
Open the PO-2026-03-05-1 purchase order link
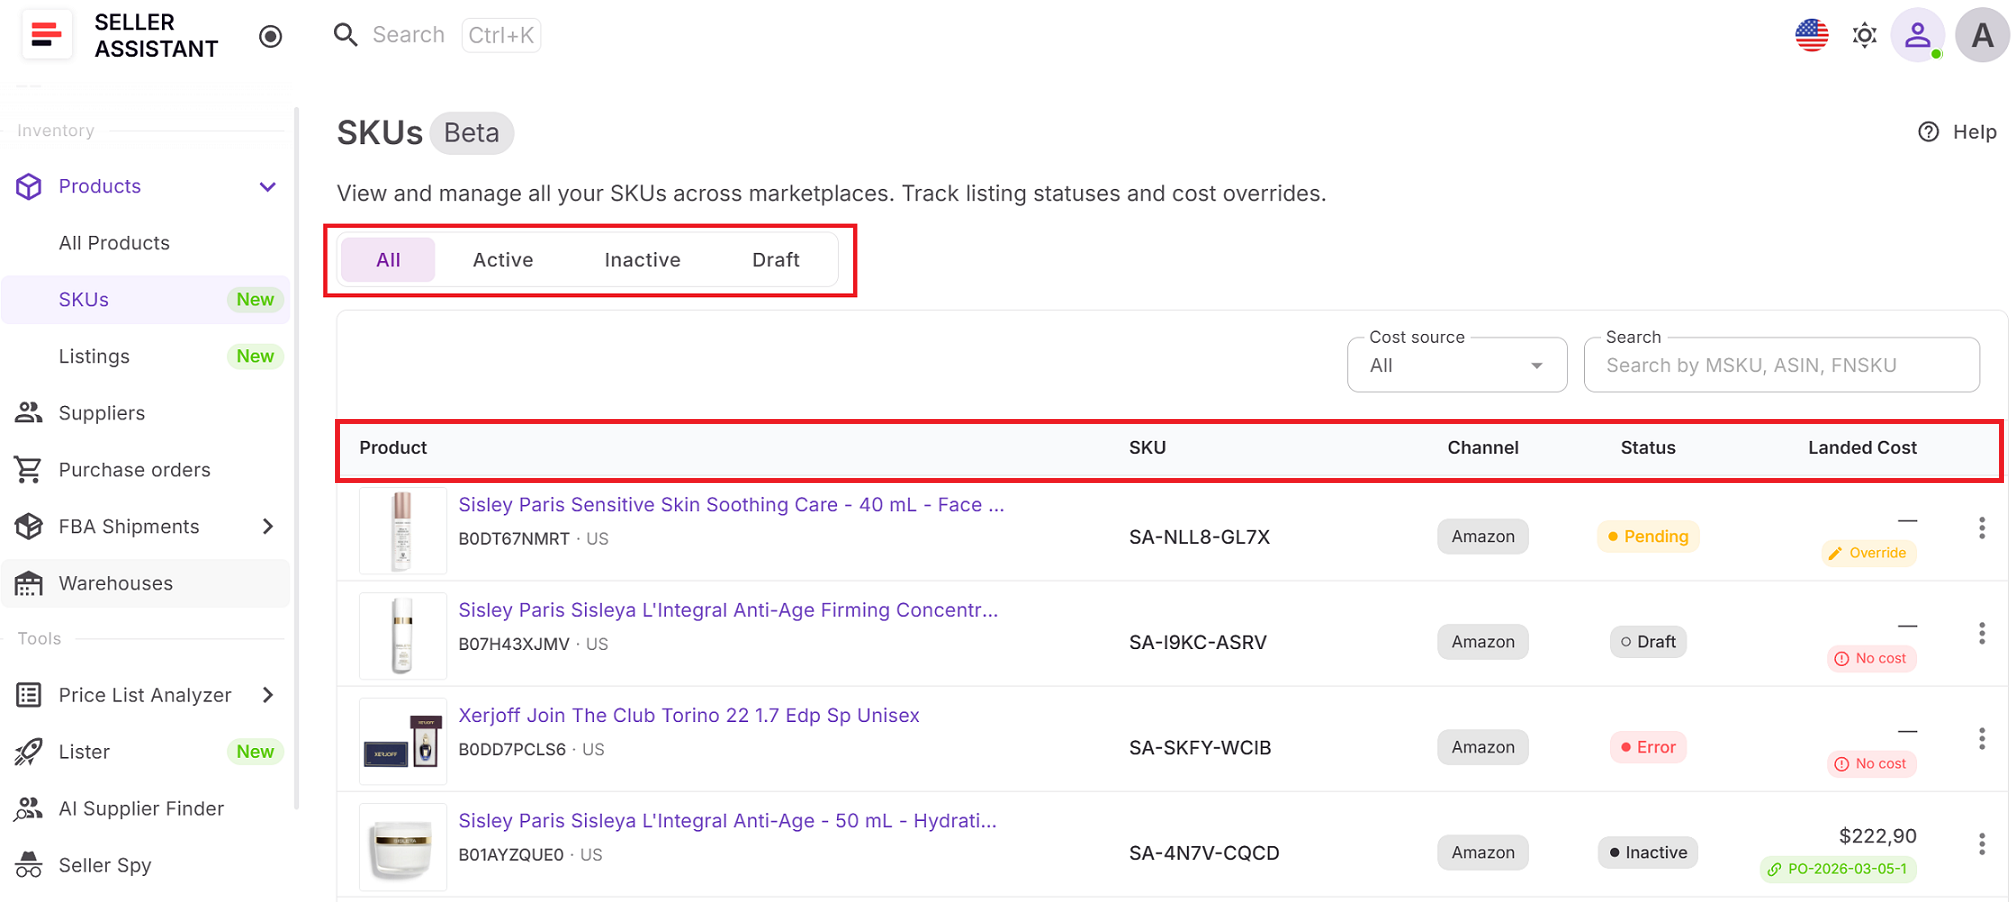(1838, 868)
